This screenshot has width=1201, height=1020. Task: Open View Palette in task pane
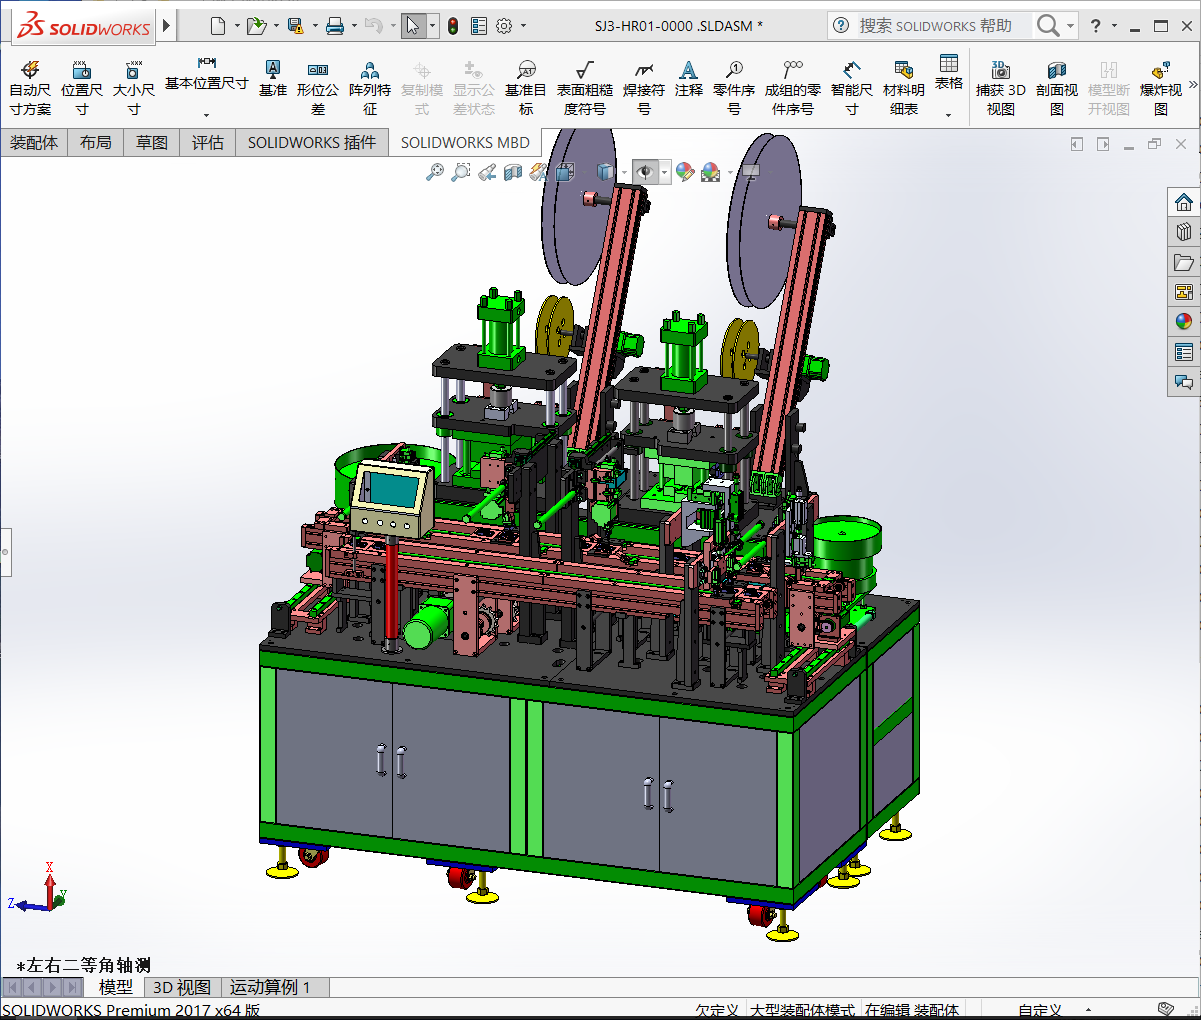[x=1184, y=292]
